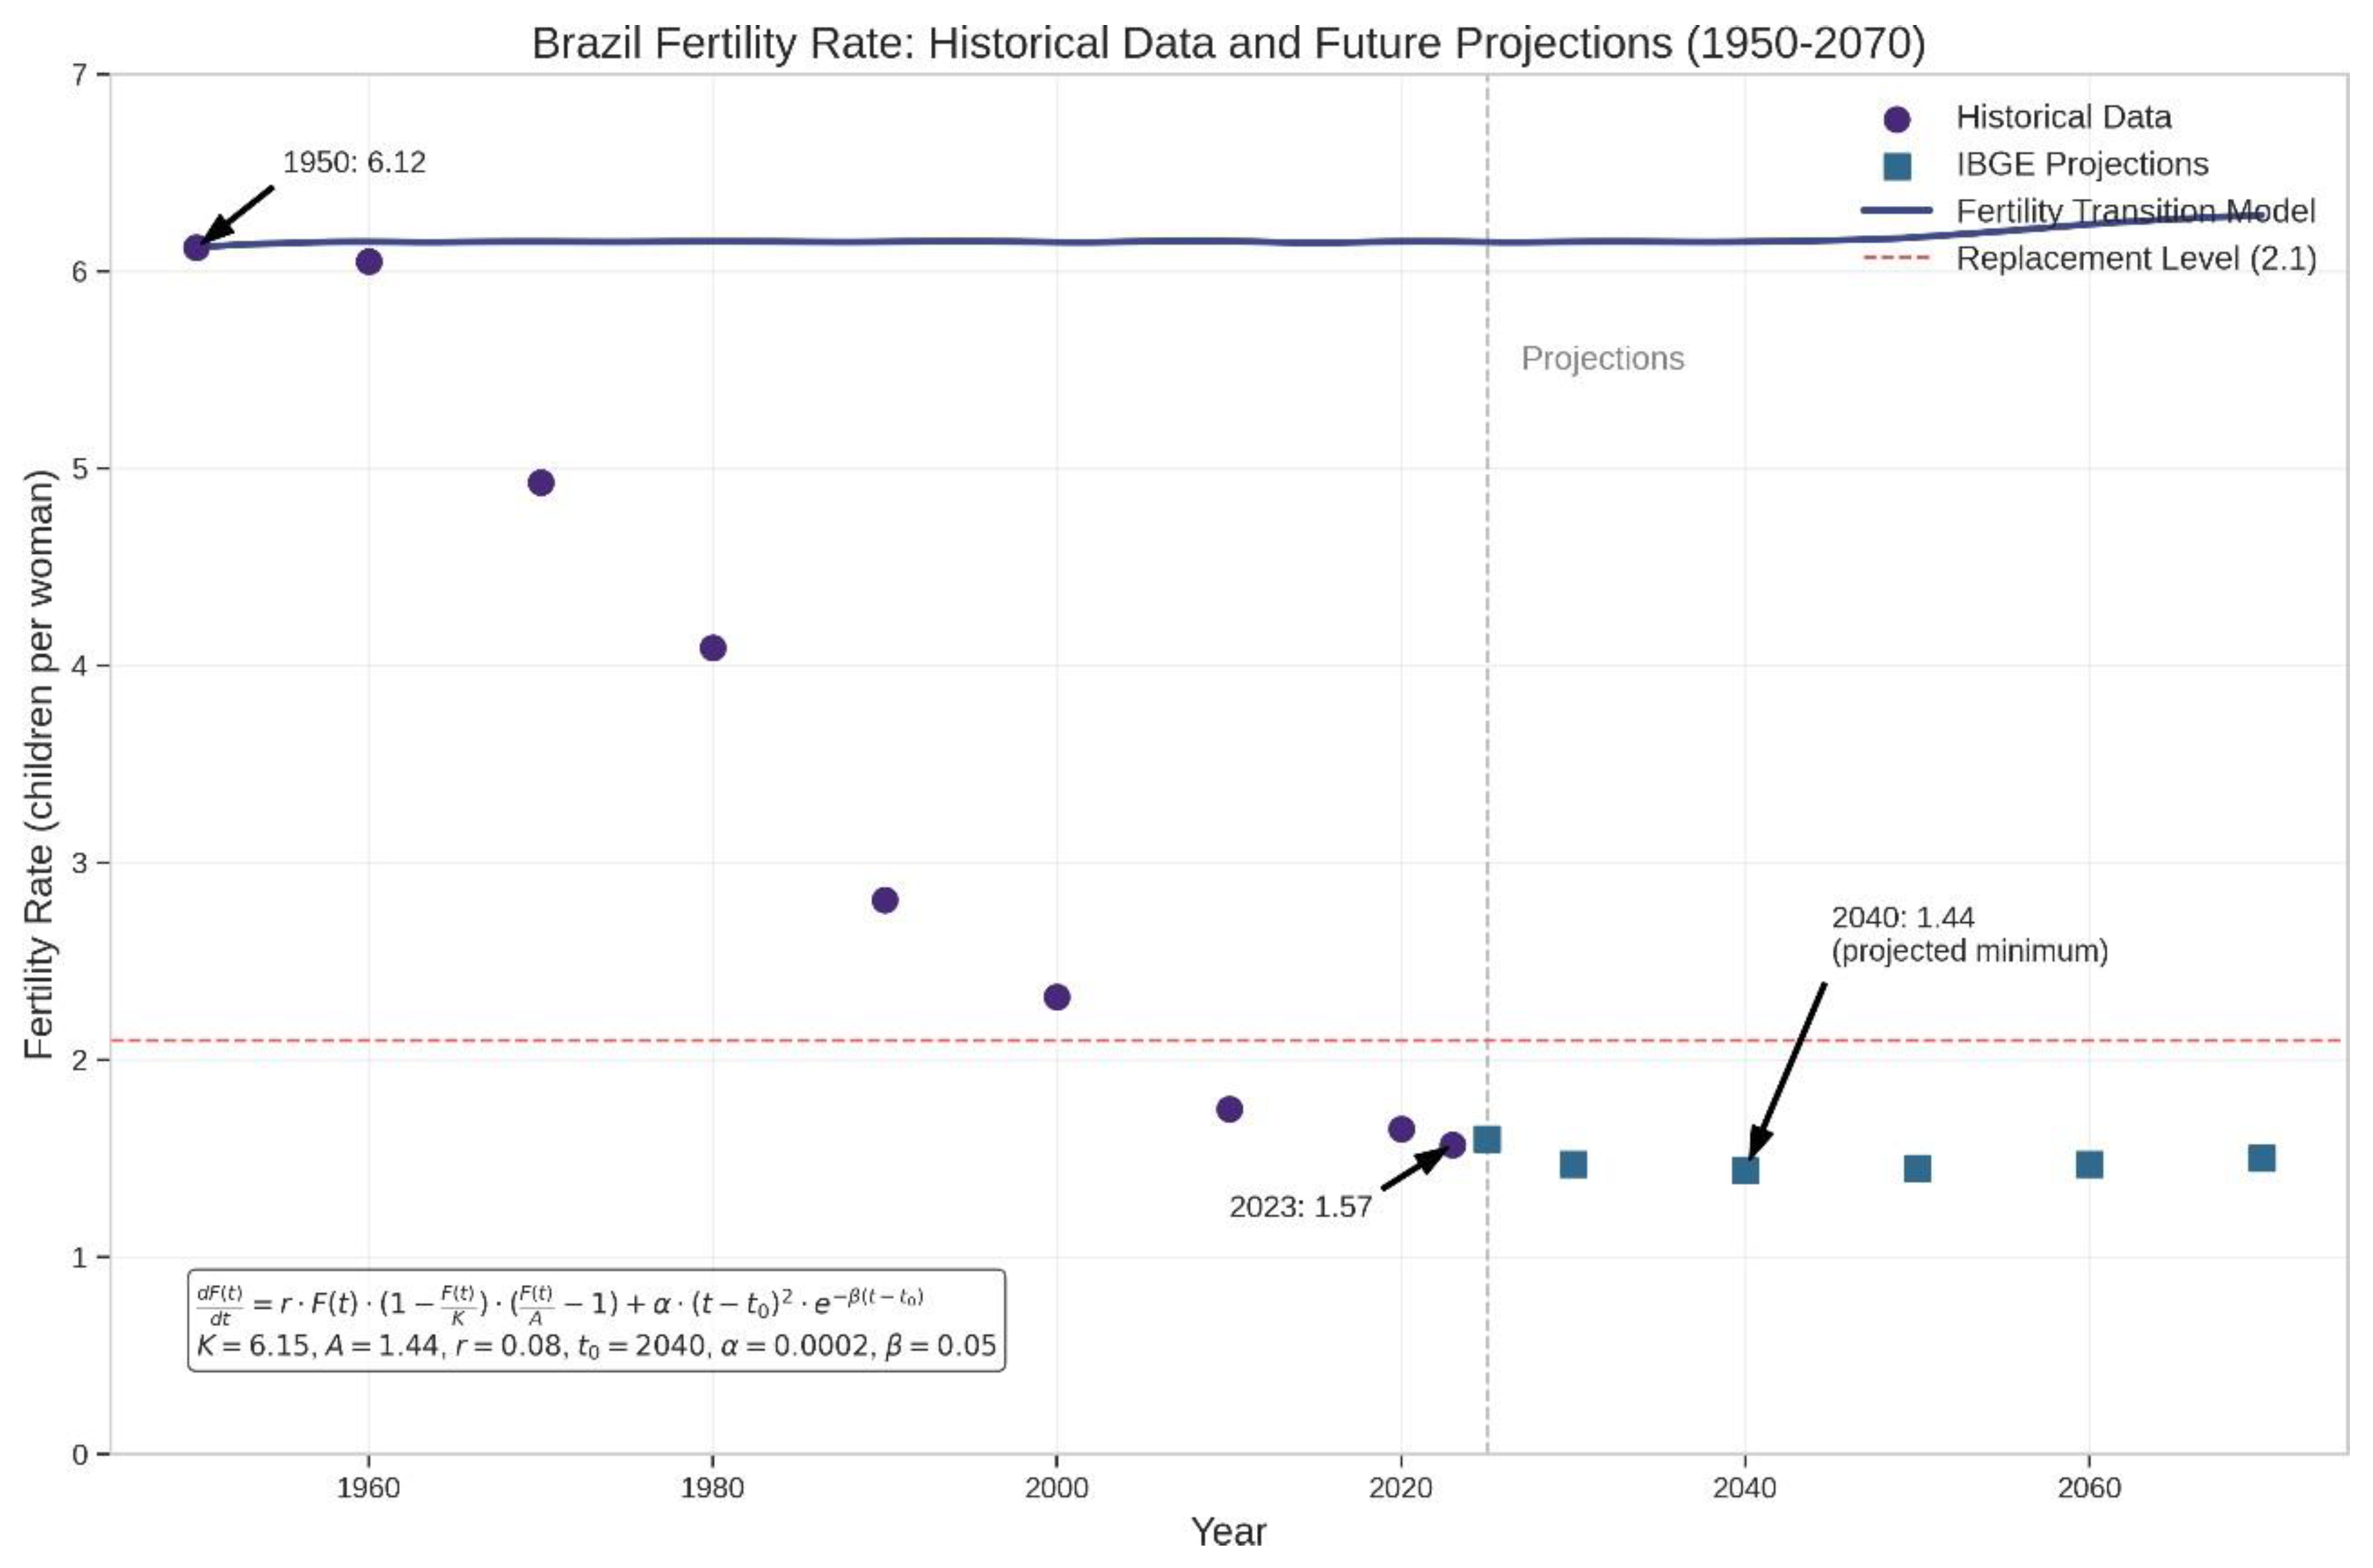Screen dimensions: 2373x1568
Task: Click the Historical Data legend circle marker
Action: [1896, 119]
